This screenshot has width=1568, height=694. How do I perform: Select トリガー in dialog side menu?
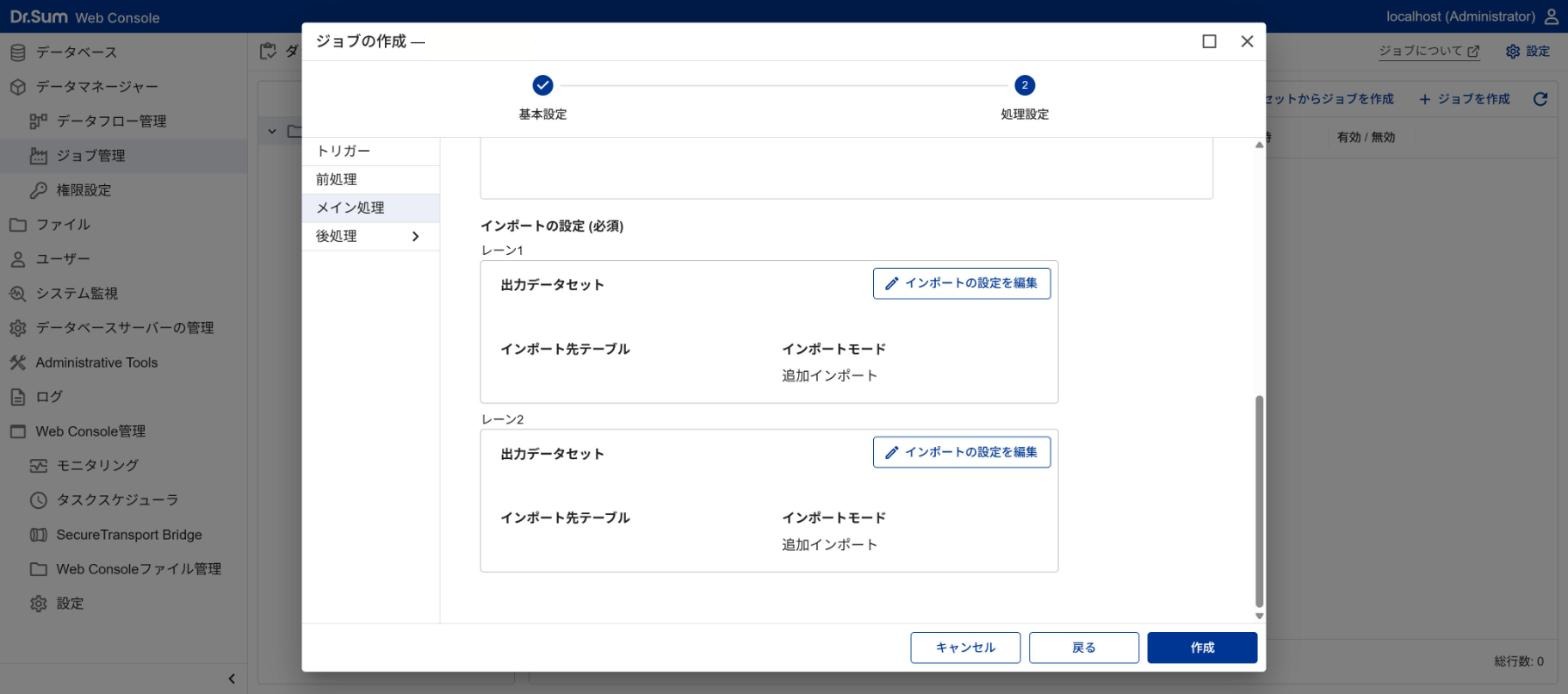click(x=370, y=151)
